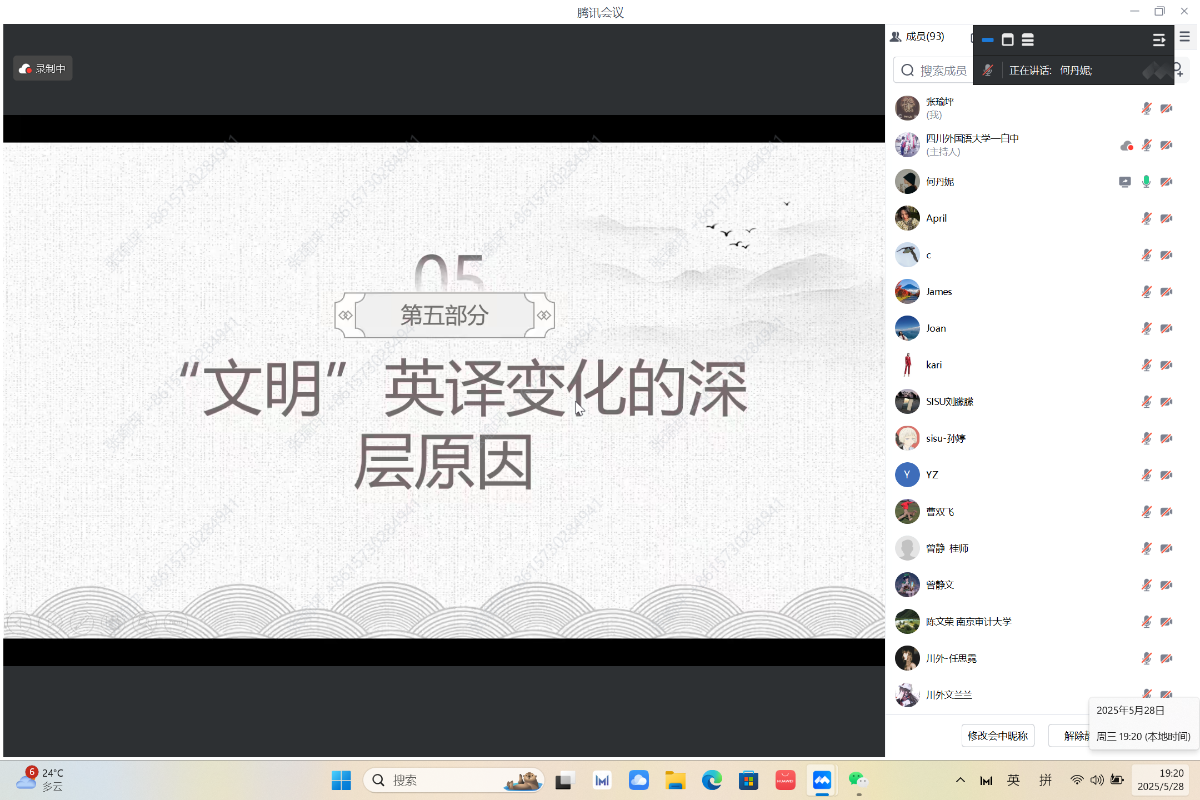Click the 解除 button at panel bottom
Screen dimensions: 1200x800
[1068, 736]
